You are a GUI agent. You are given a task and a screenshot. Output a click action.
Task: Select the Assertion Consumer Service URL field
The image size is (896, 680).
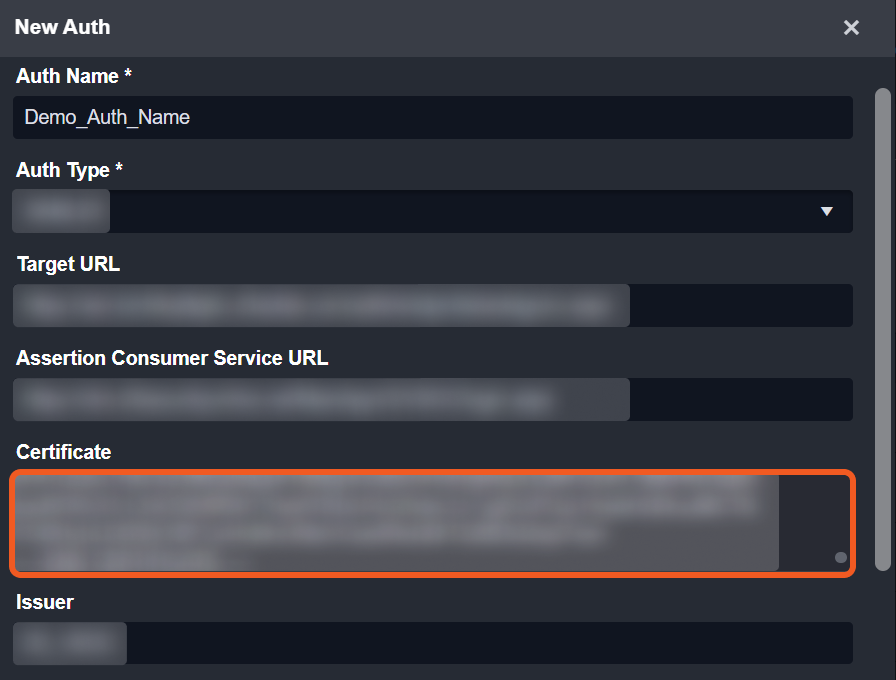point(740,399)
